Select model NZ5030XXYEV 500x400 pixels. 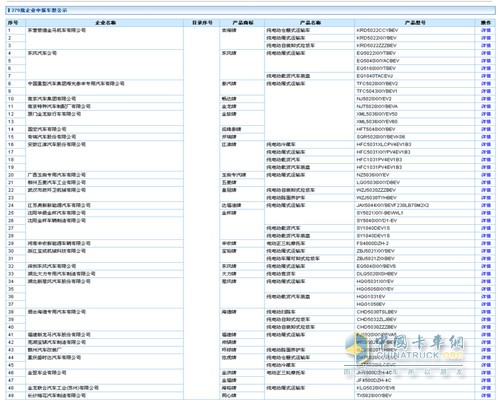tap(373, 175)
